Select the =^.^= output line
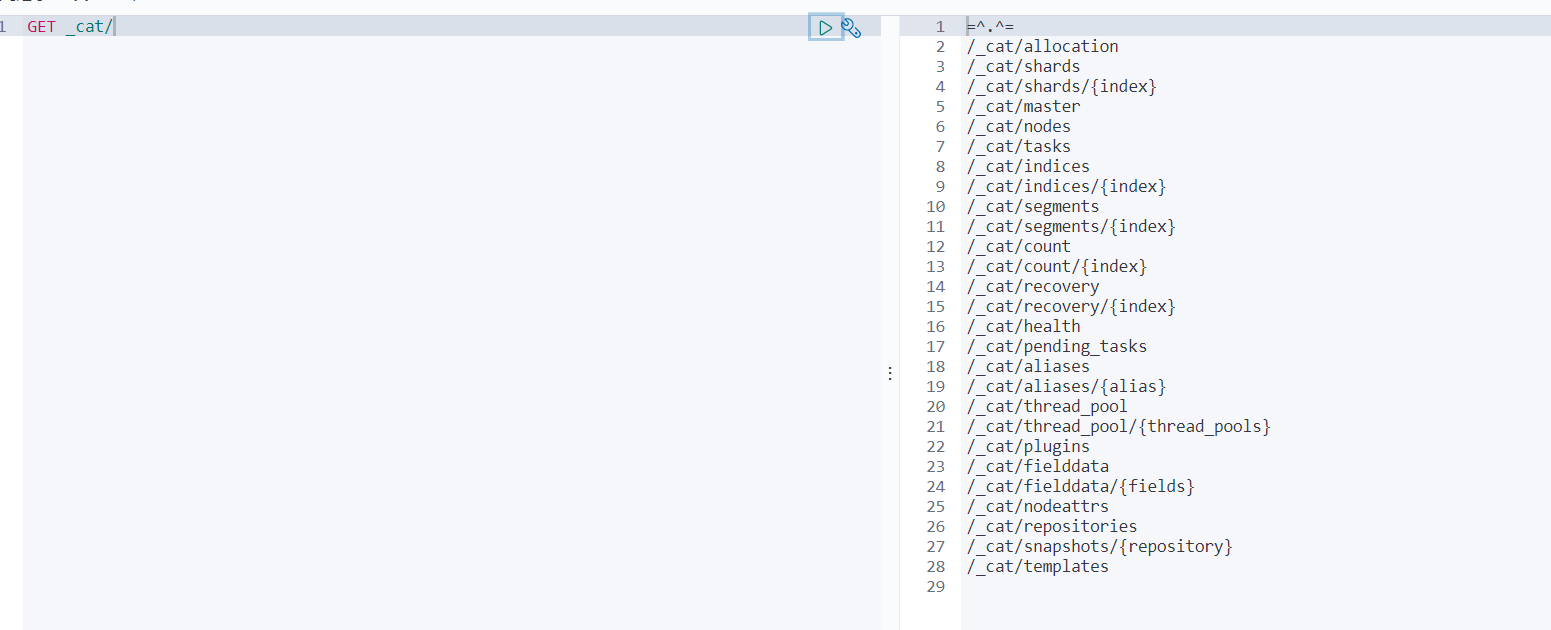The width and height of the screenshot is (1551, 630). point(990,27)
